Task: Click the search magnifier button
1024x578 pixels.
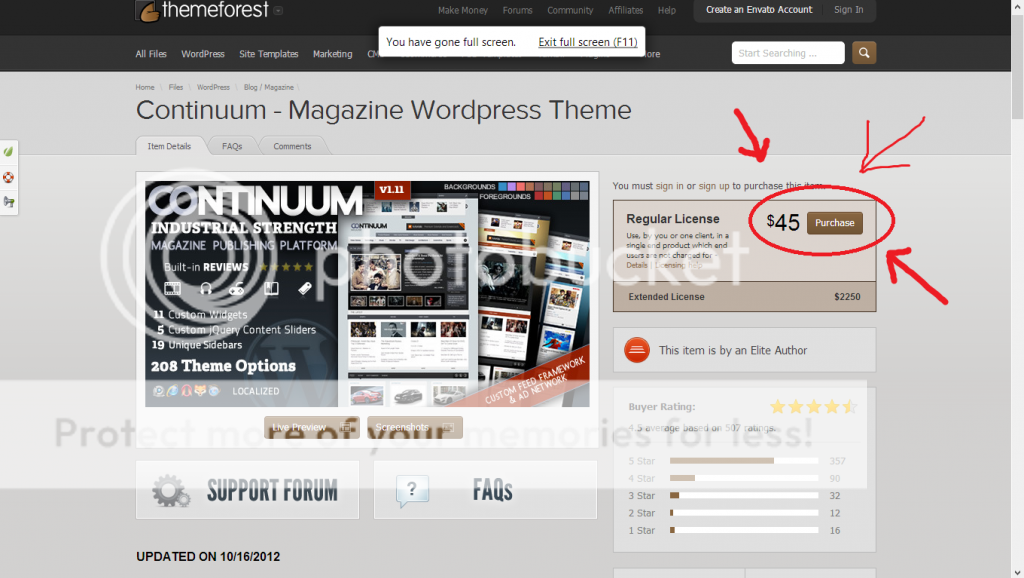Action: (x=863, y=53)
